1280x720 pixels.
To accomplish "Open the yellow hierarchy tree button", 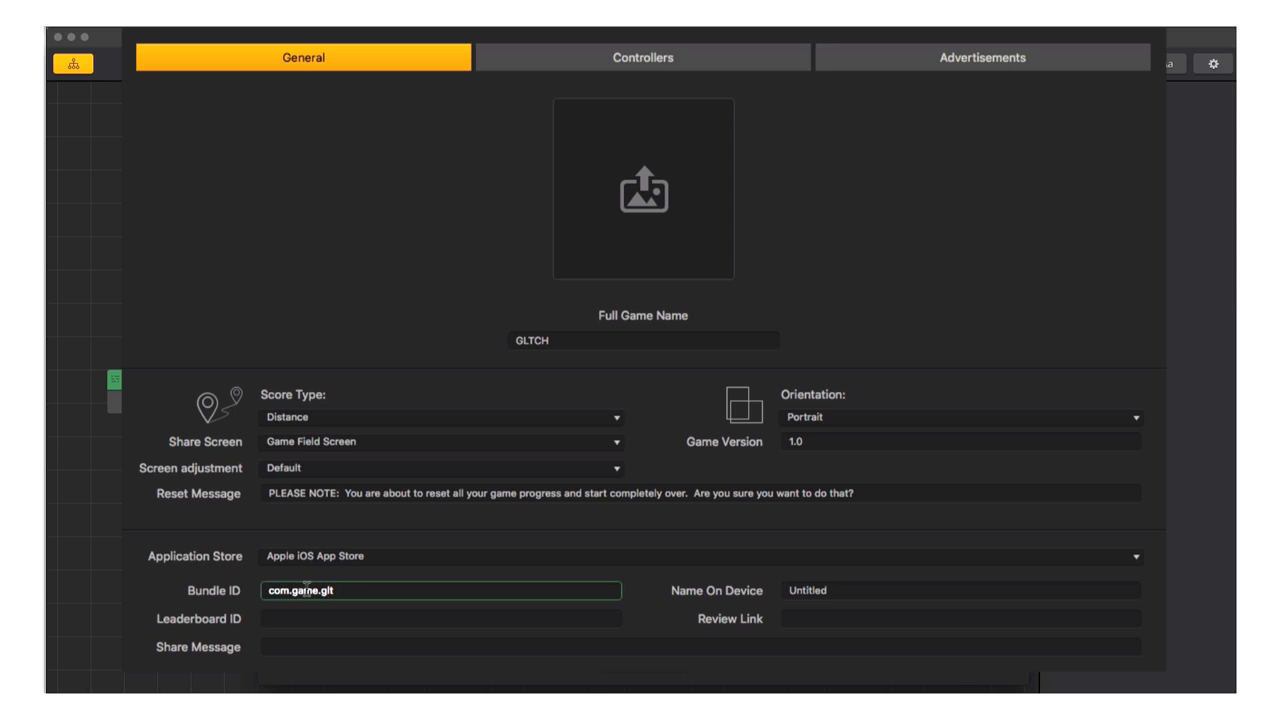I will [73, 63].
